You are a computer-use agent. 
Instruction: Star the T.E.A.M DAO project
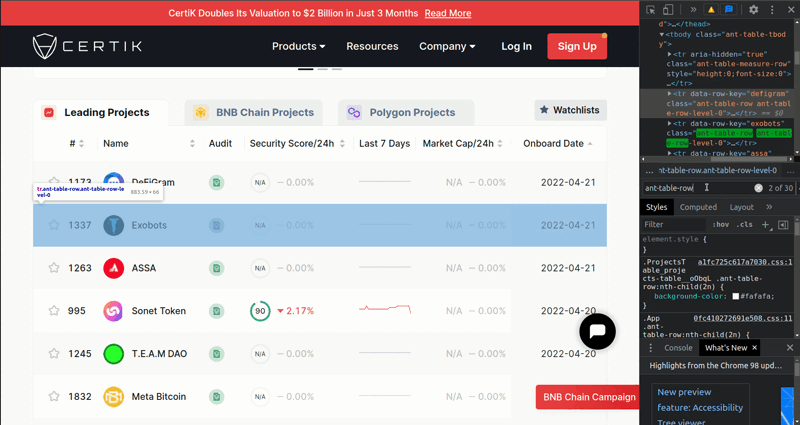(54, 353)
